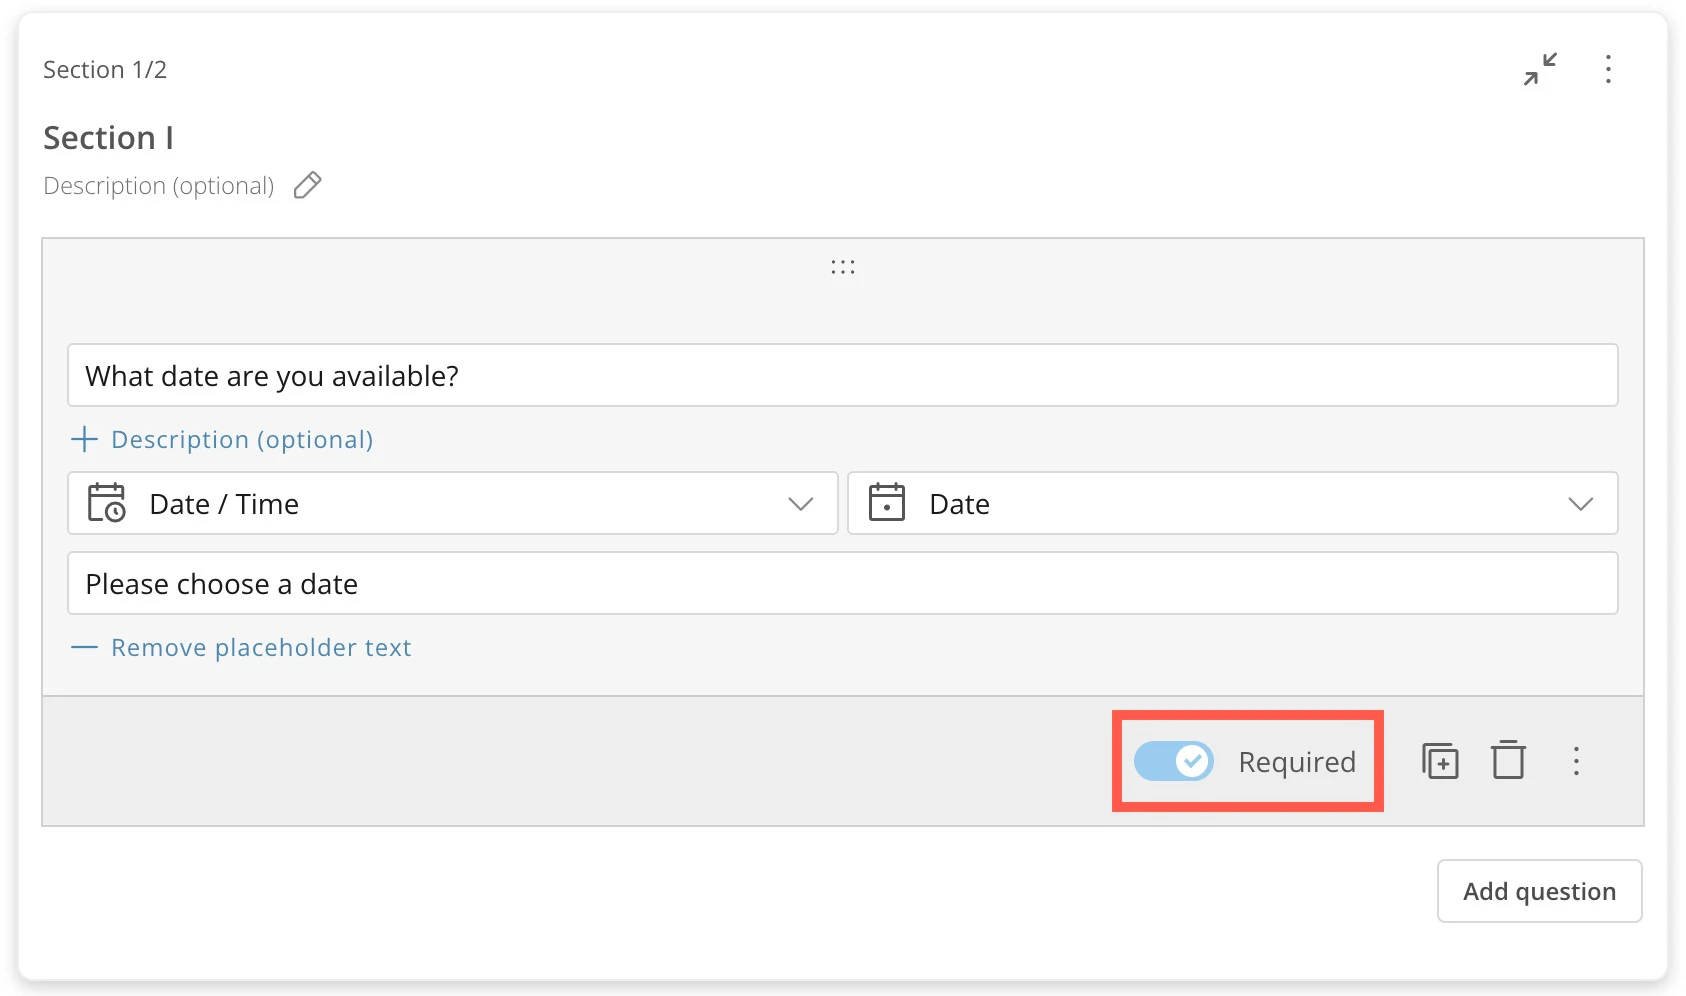The width and height of the screenshot is (1686, 996).
Task: Open the Date / Time question type dropdown
Action: 453,503
